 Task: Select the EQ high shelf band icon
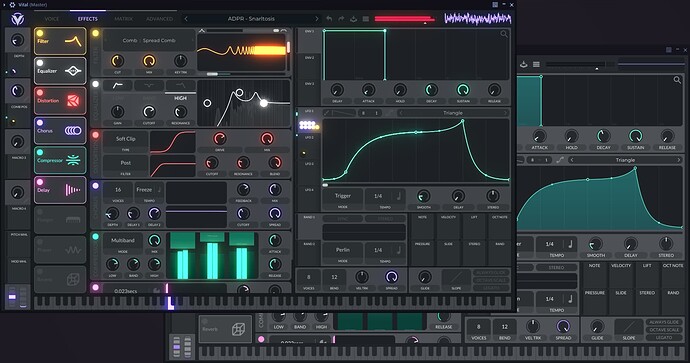click(x=180, y=85)
